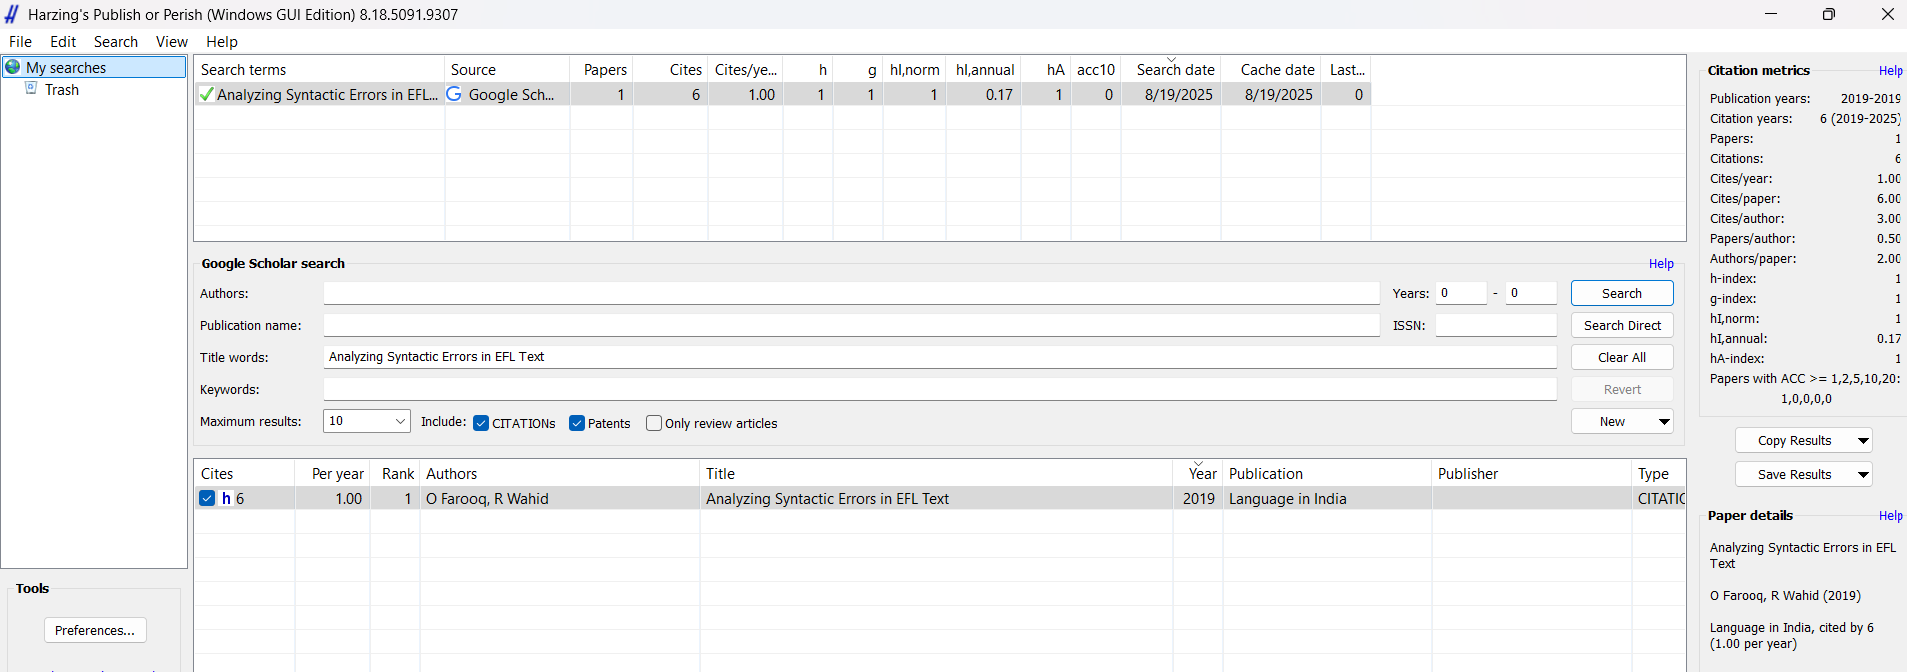Viewport: 1907px width, 672px height.
Task: Click the New search button
Action: 1612,422
